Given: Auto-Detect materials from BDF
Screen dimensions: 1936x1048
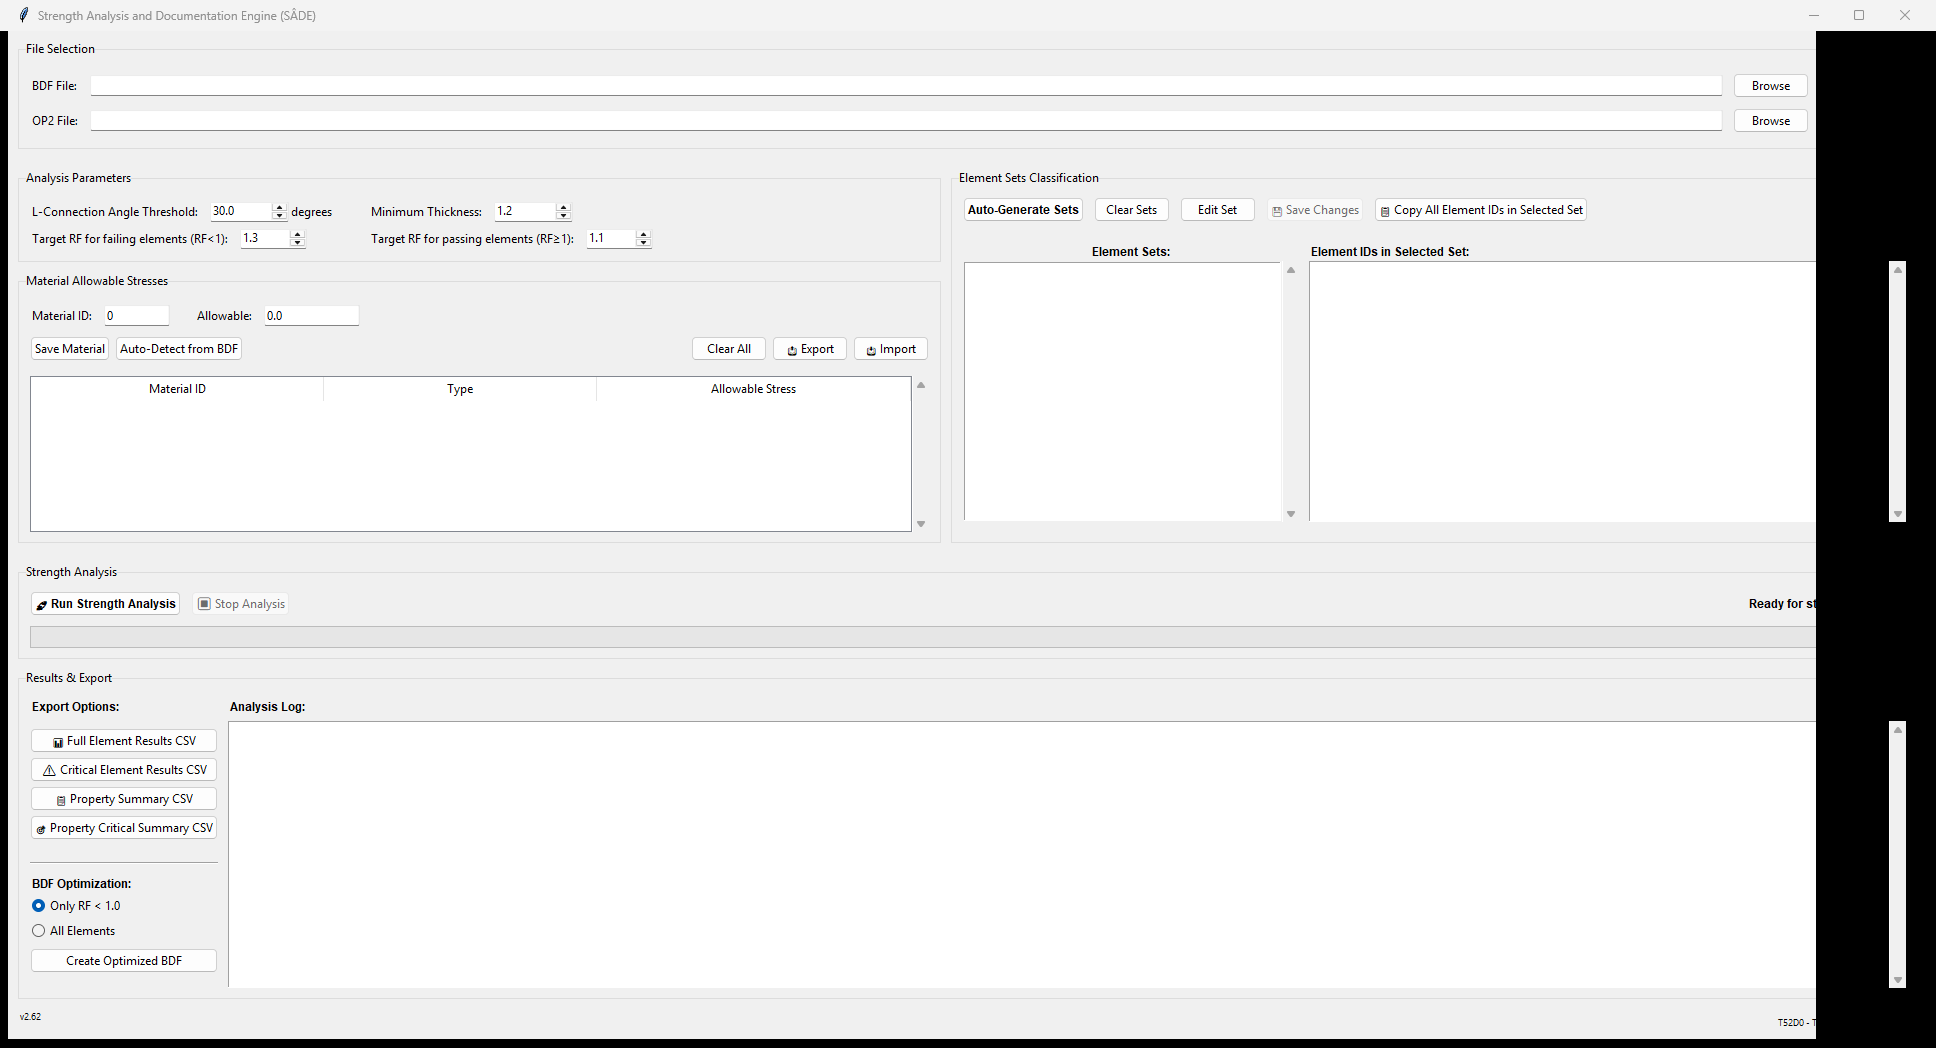Looking at the screenshot, I should [178, 348].
